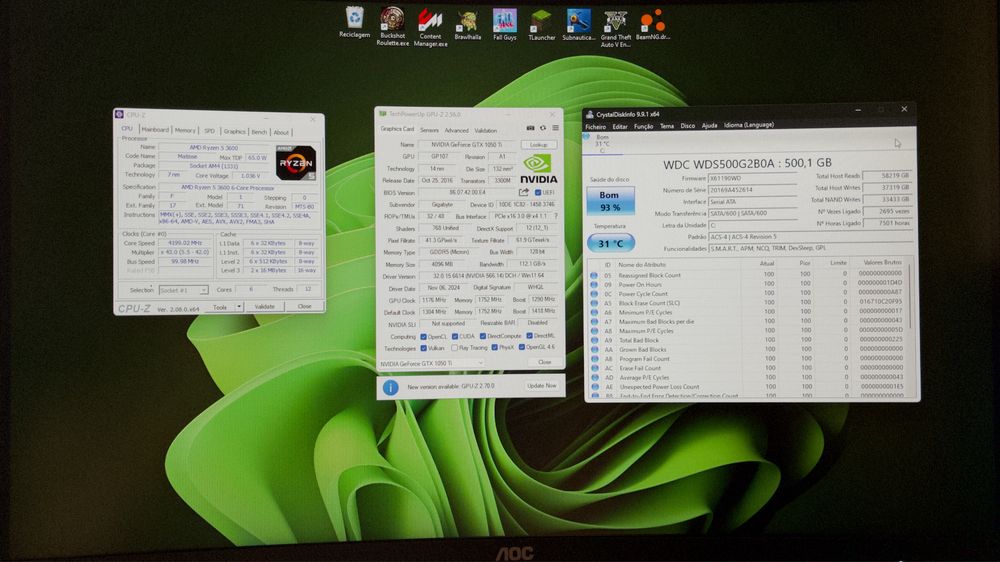
Task: Click the Update Now button
Action: pos(541,386)
